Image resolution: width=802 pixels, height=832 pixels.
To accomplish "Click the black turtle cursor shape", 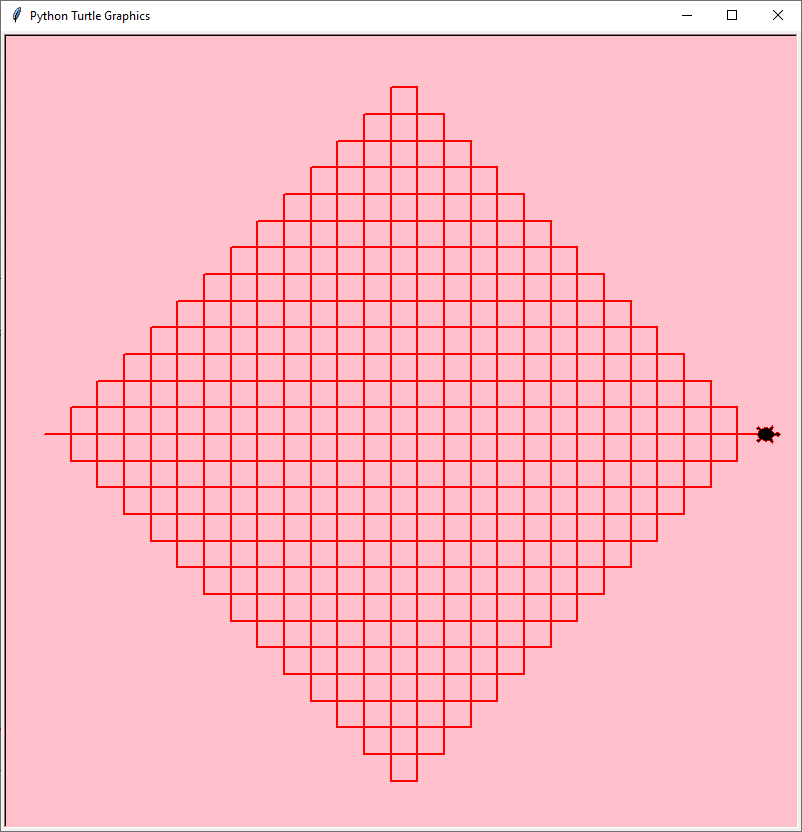I will pyautogui.click(x=767, y=434).
